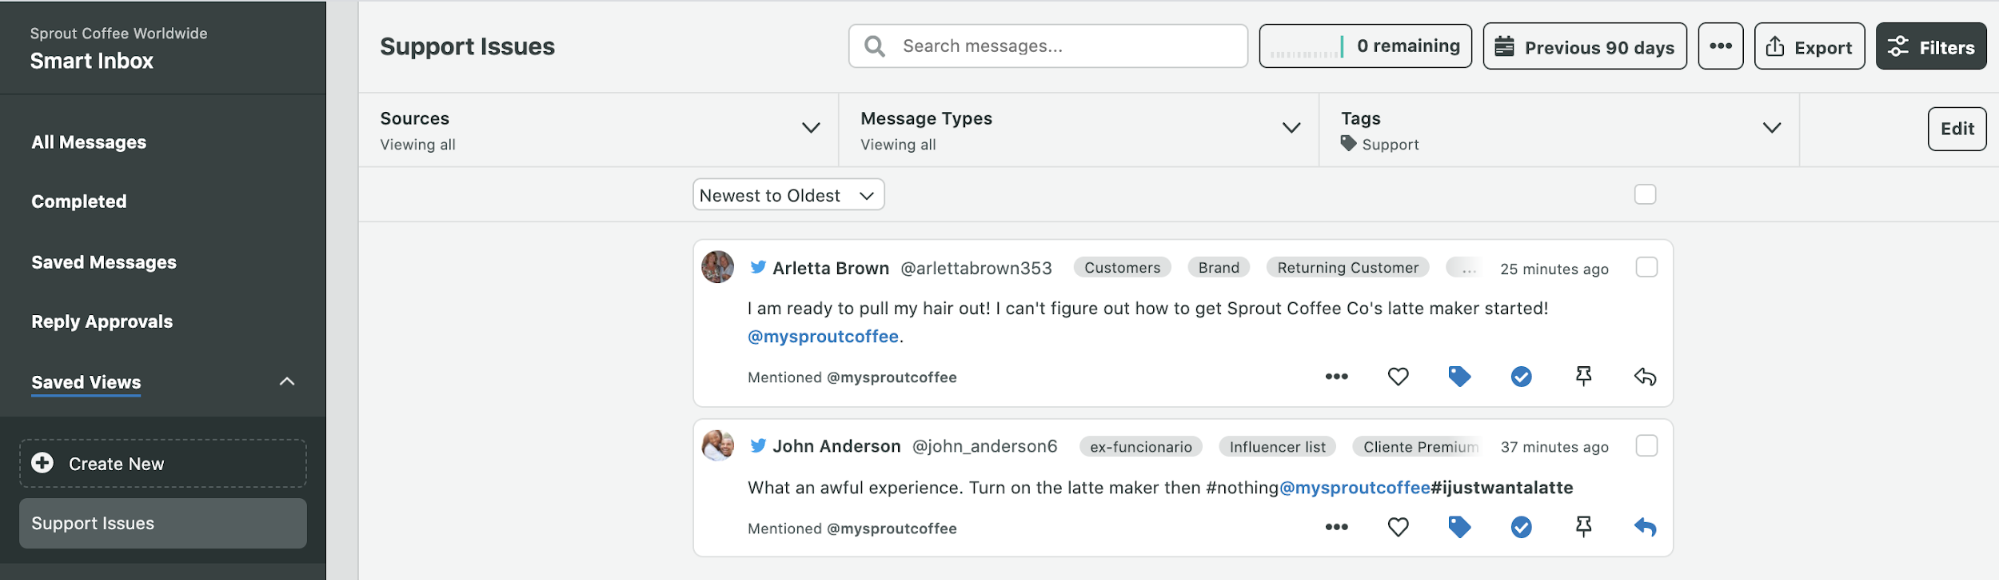The image size is (1999, 580).
Task: Click the Export button
Action: pyautogui.click(x=1809, y=46)
